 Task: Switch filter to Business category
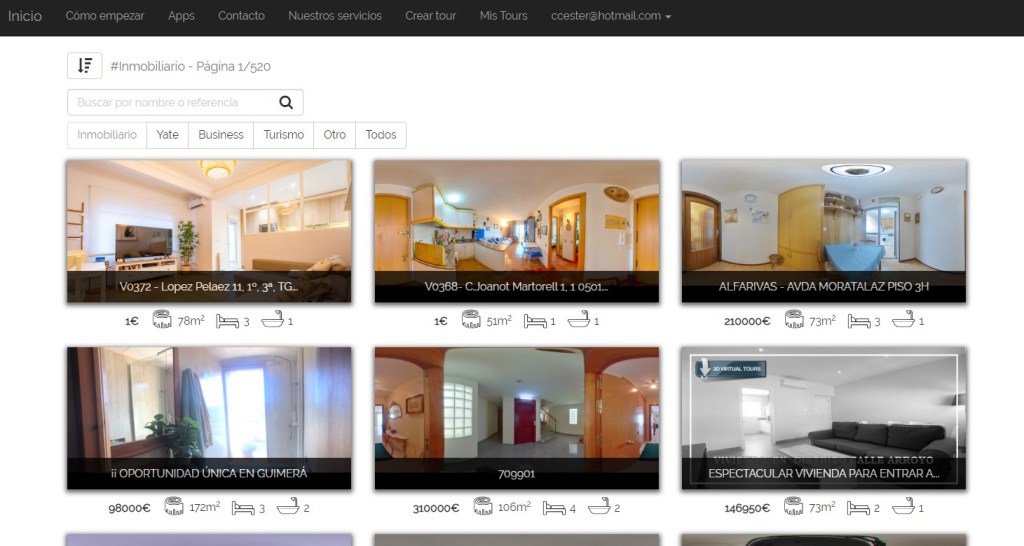(220, 135)
